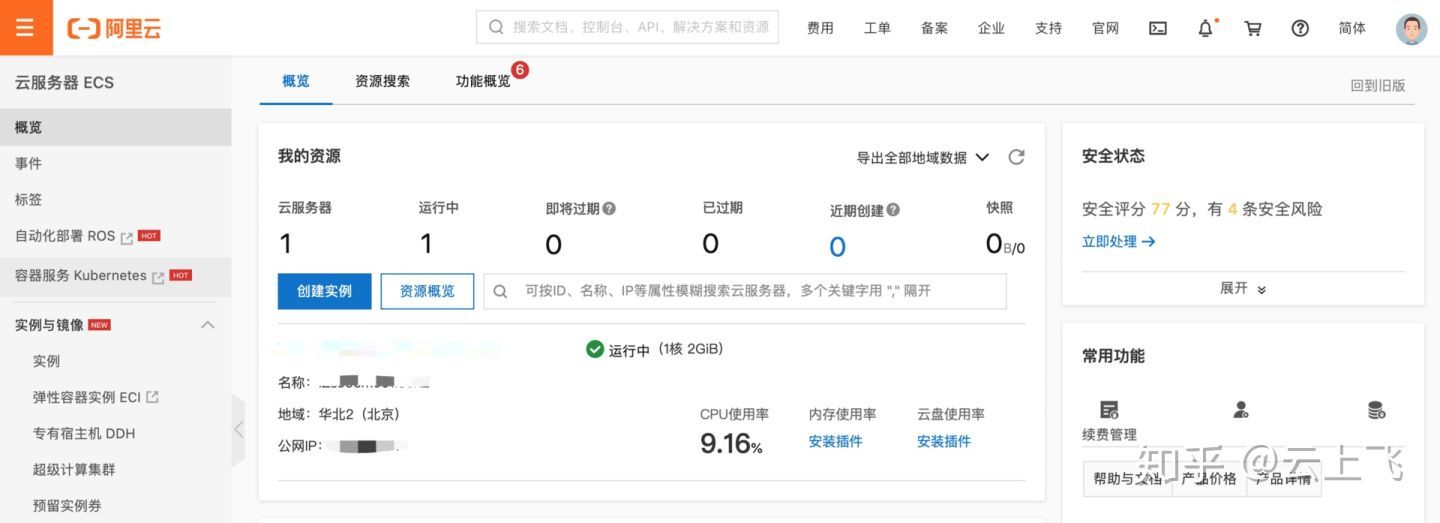This screenshot has width=1440, height=523.
Task: Switch language via 简体
Action: click(1352, 28)
